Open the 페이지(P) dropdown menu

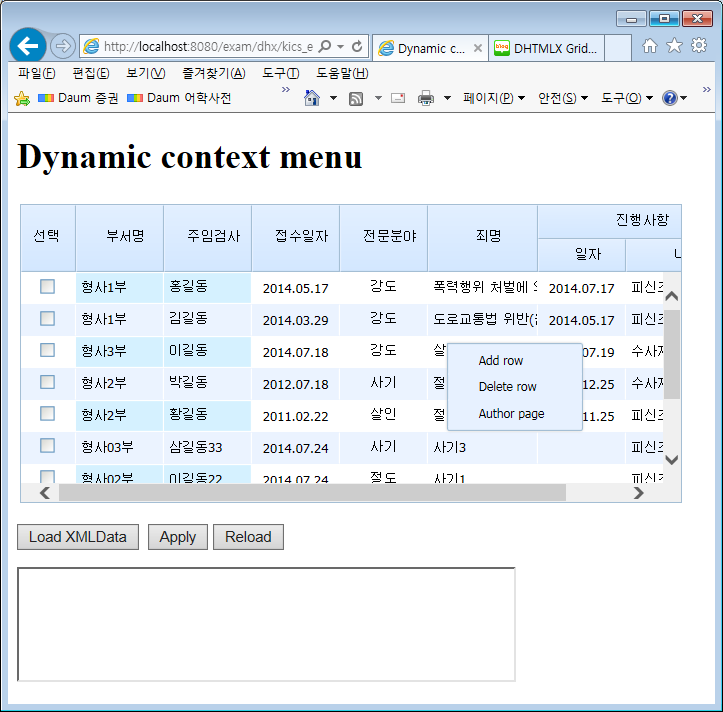point(494,98)
